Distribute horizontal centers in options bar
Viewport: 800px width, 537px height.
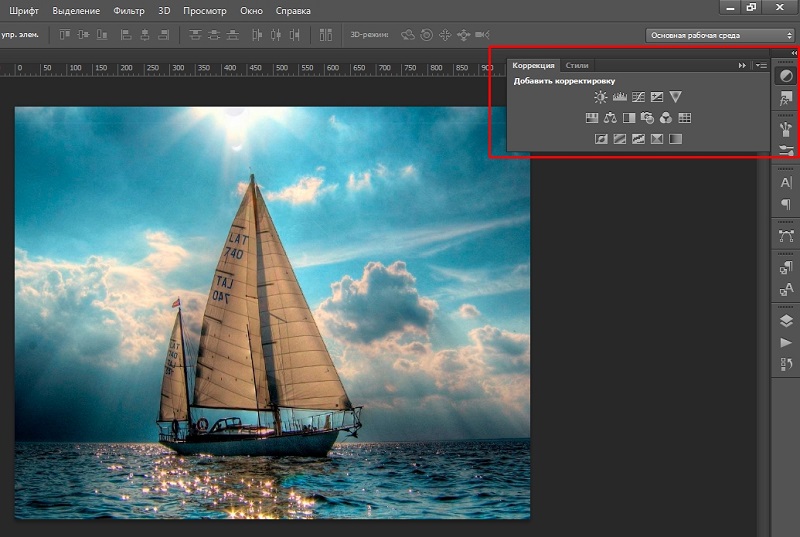(x=276, y=35)
